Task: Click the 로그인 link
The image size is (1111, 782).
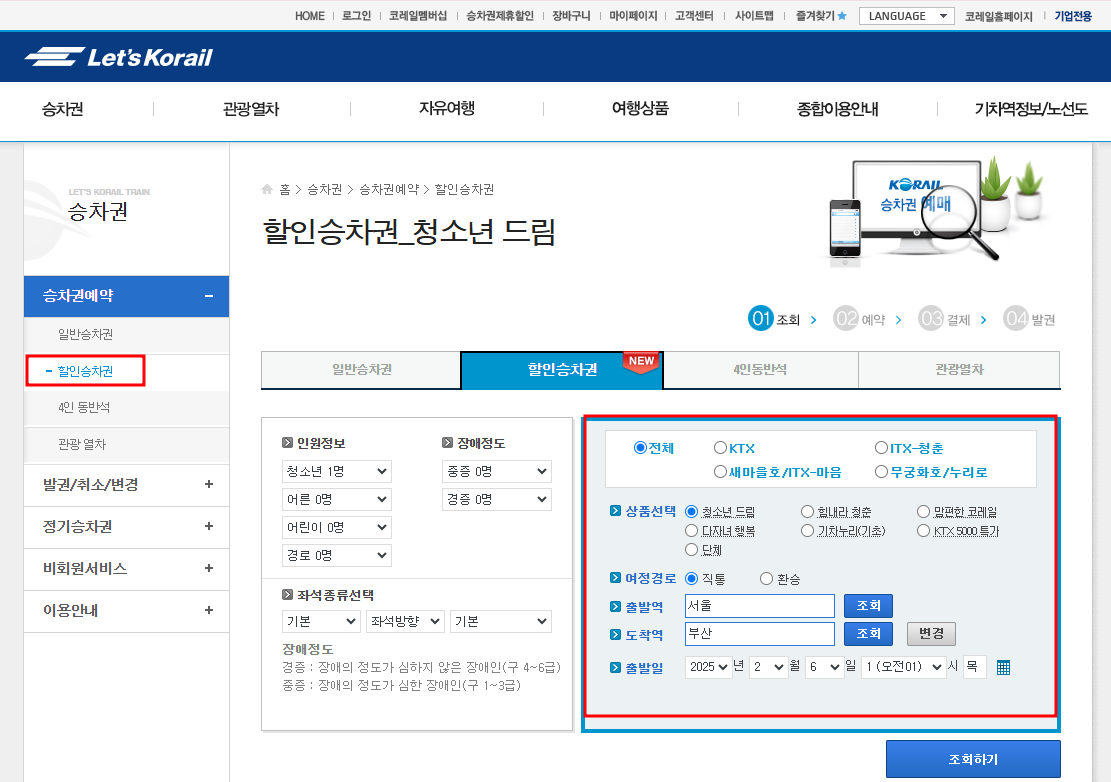Action: pos(356,16)
